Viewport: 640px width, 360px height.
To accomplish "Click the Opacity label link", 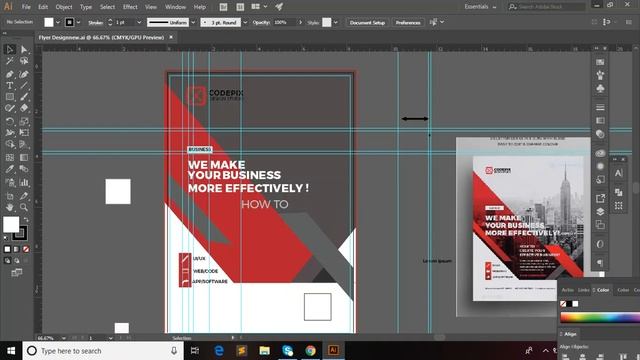I will (261, 22).
